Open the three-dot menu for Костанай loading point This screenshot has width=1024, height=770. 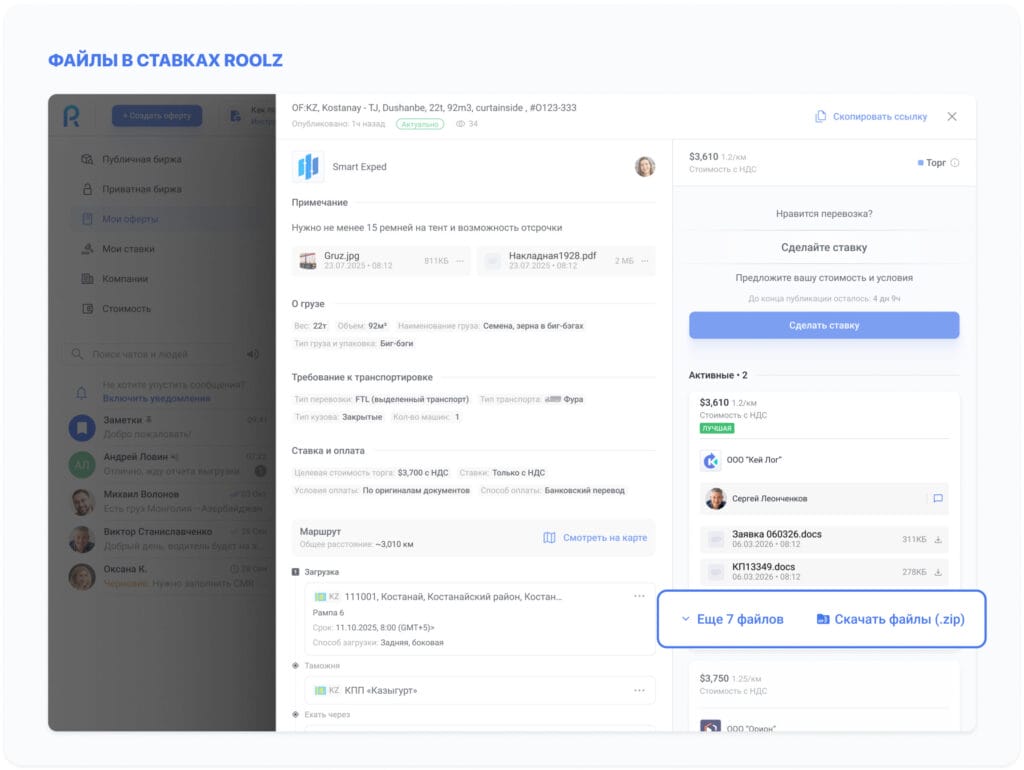click(639, 596)
